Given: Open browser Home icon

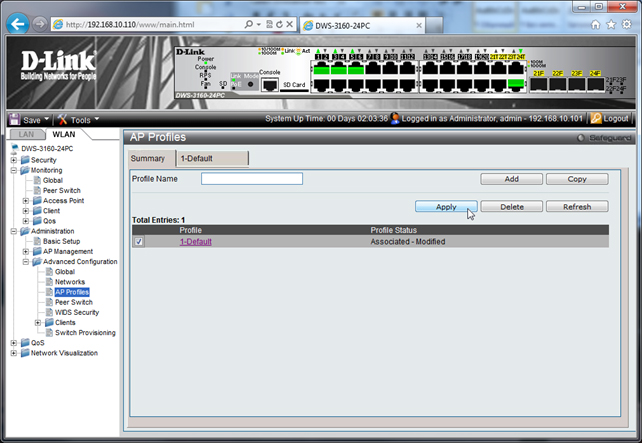Looking at the screenshot, I should coord(597,24).
